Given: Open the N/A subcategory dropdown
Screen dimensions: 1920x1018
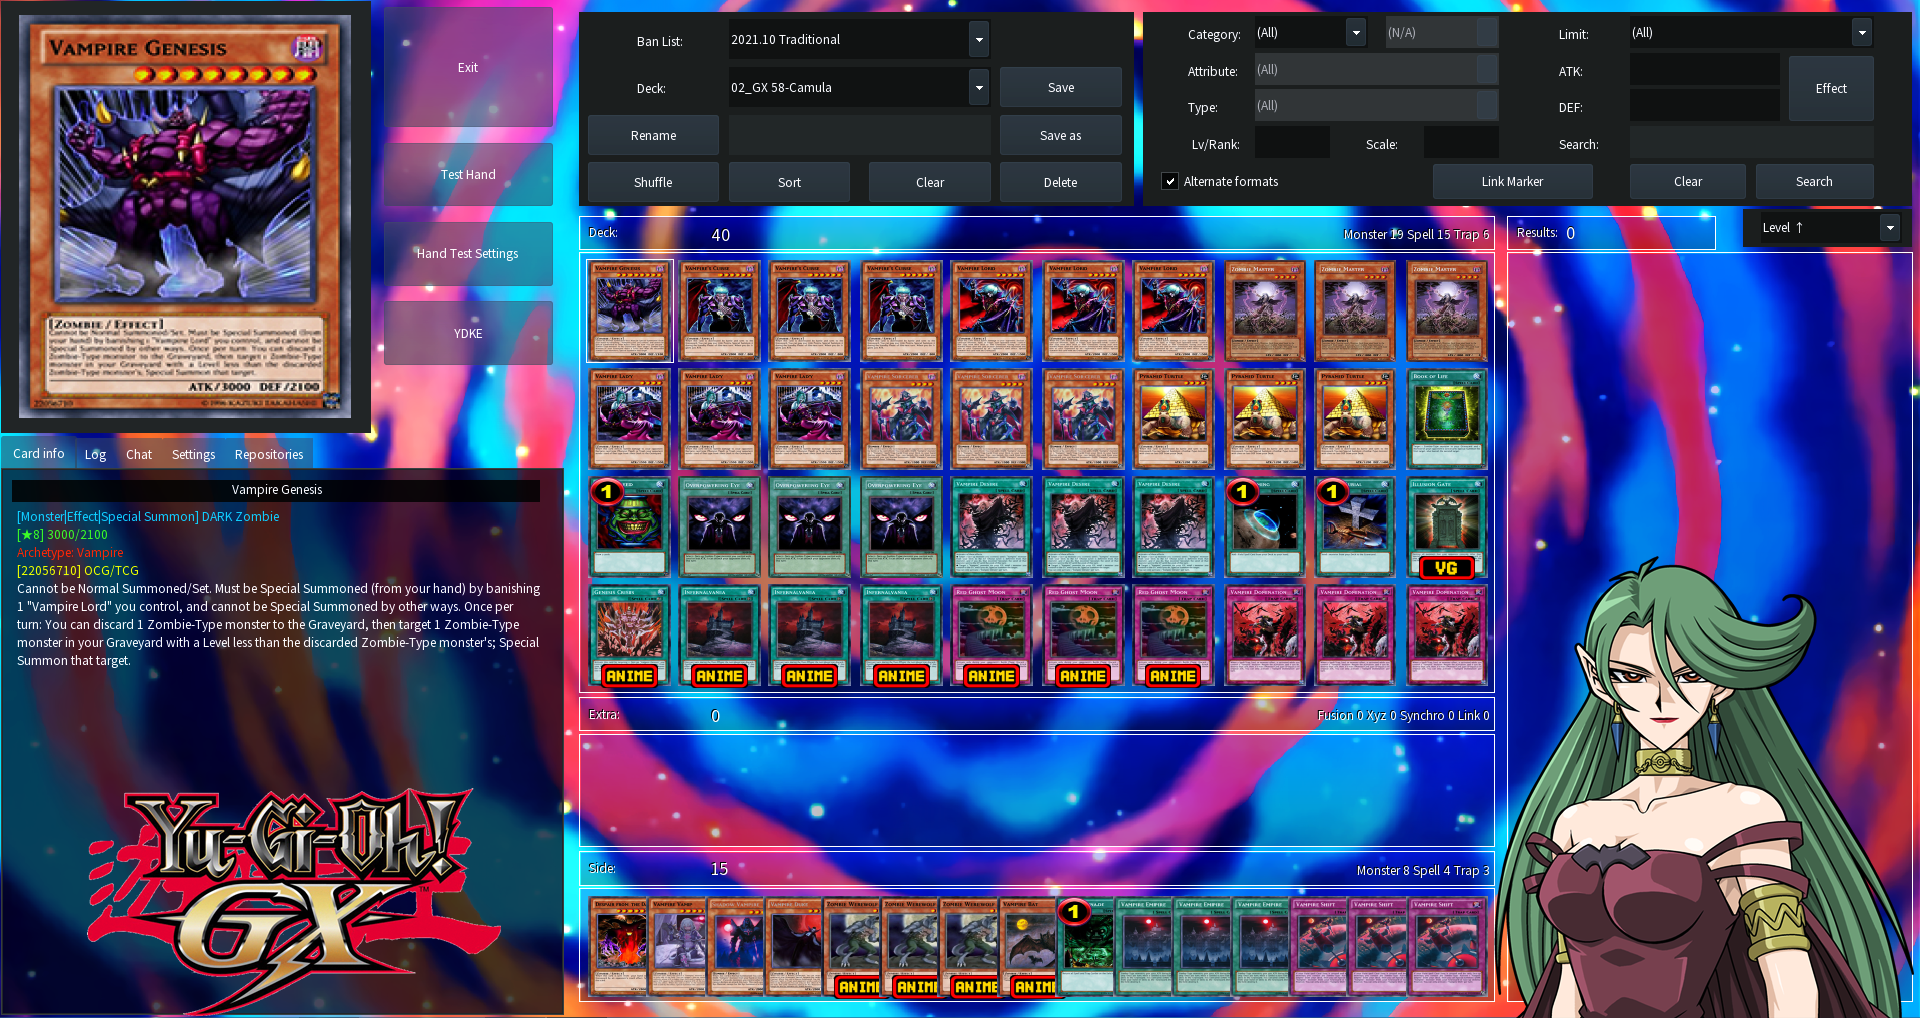Looking at the screenshot, I should pos(1442,33).
